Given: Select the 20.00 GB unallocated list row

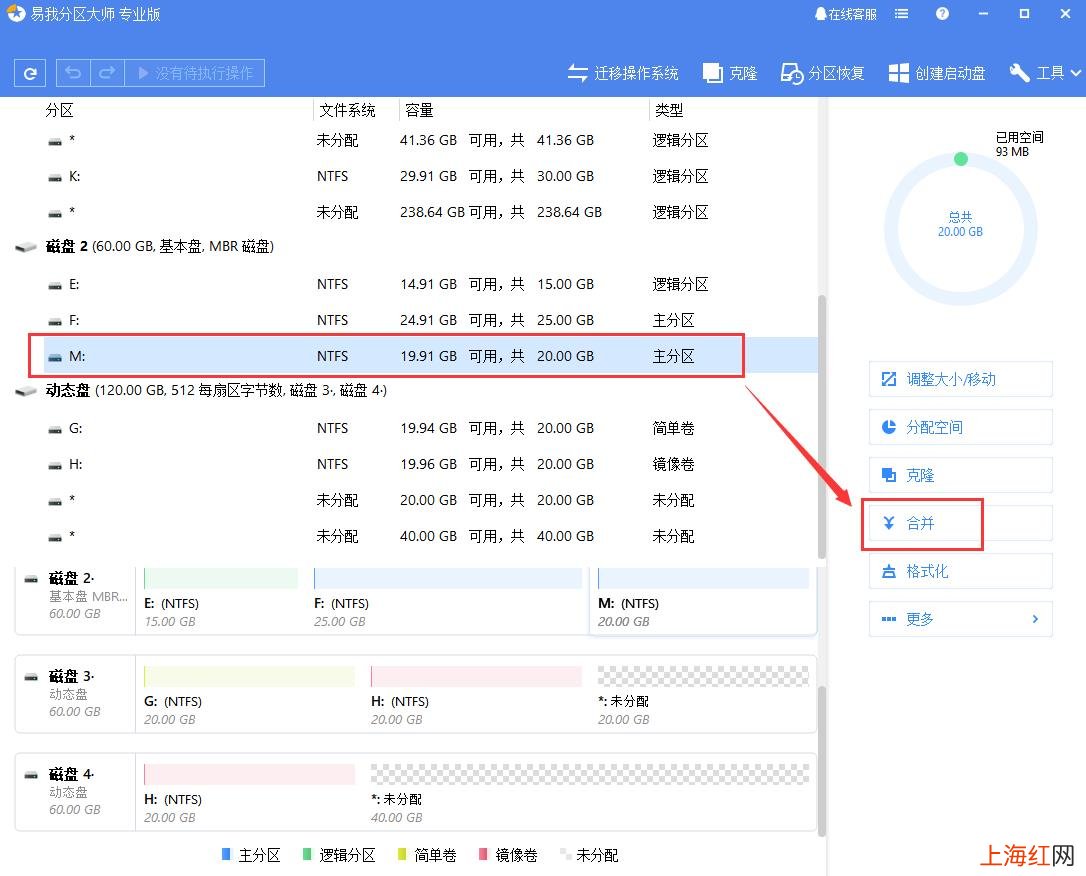Looking at the screenshot, I should point(429,500).
